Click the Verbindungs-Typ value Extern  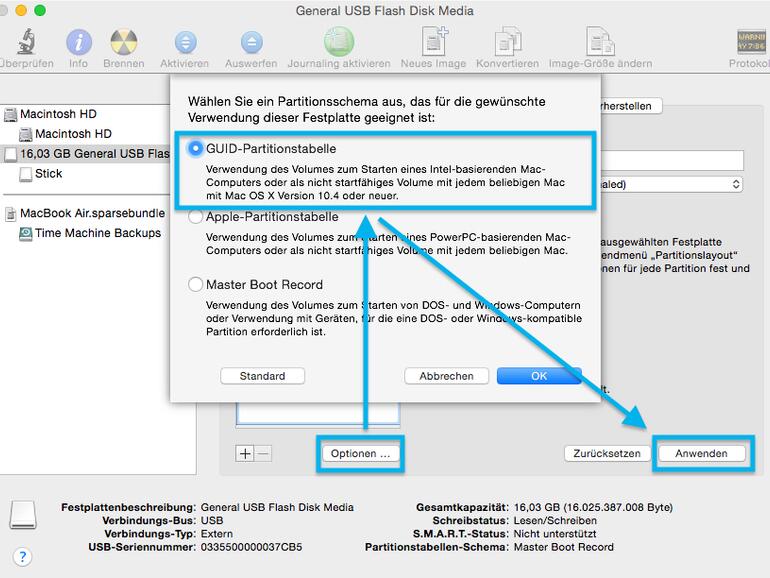pos(217,534)
